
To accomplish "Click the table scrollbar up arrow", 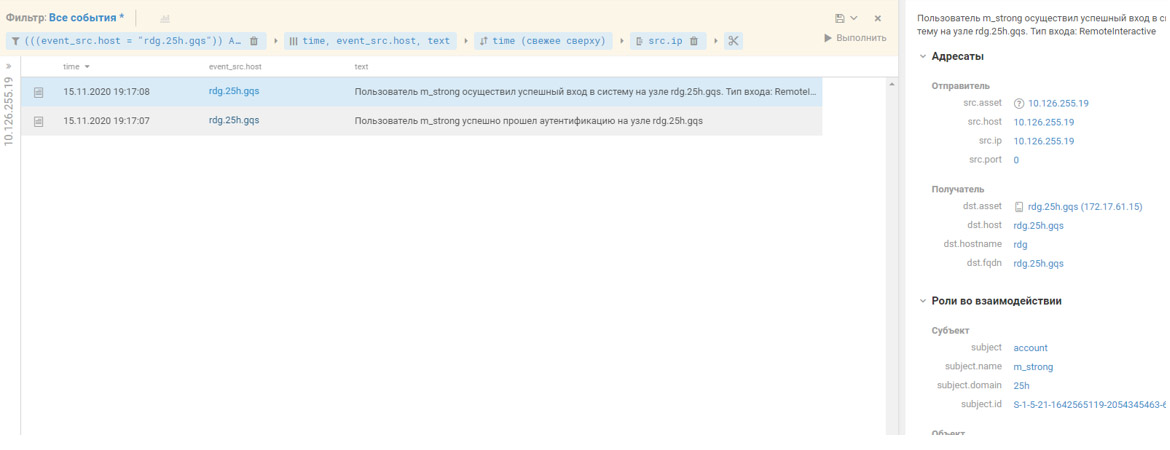I will (x=891, y=84).
